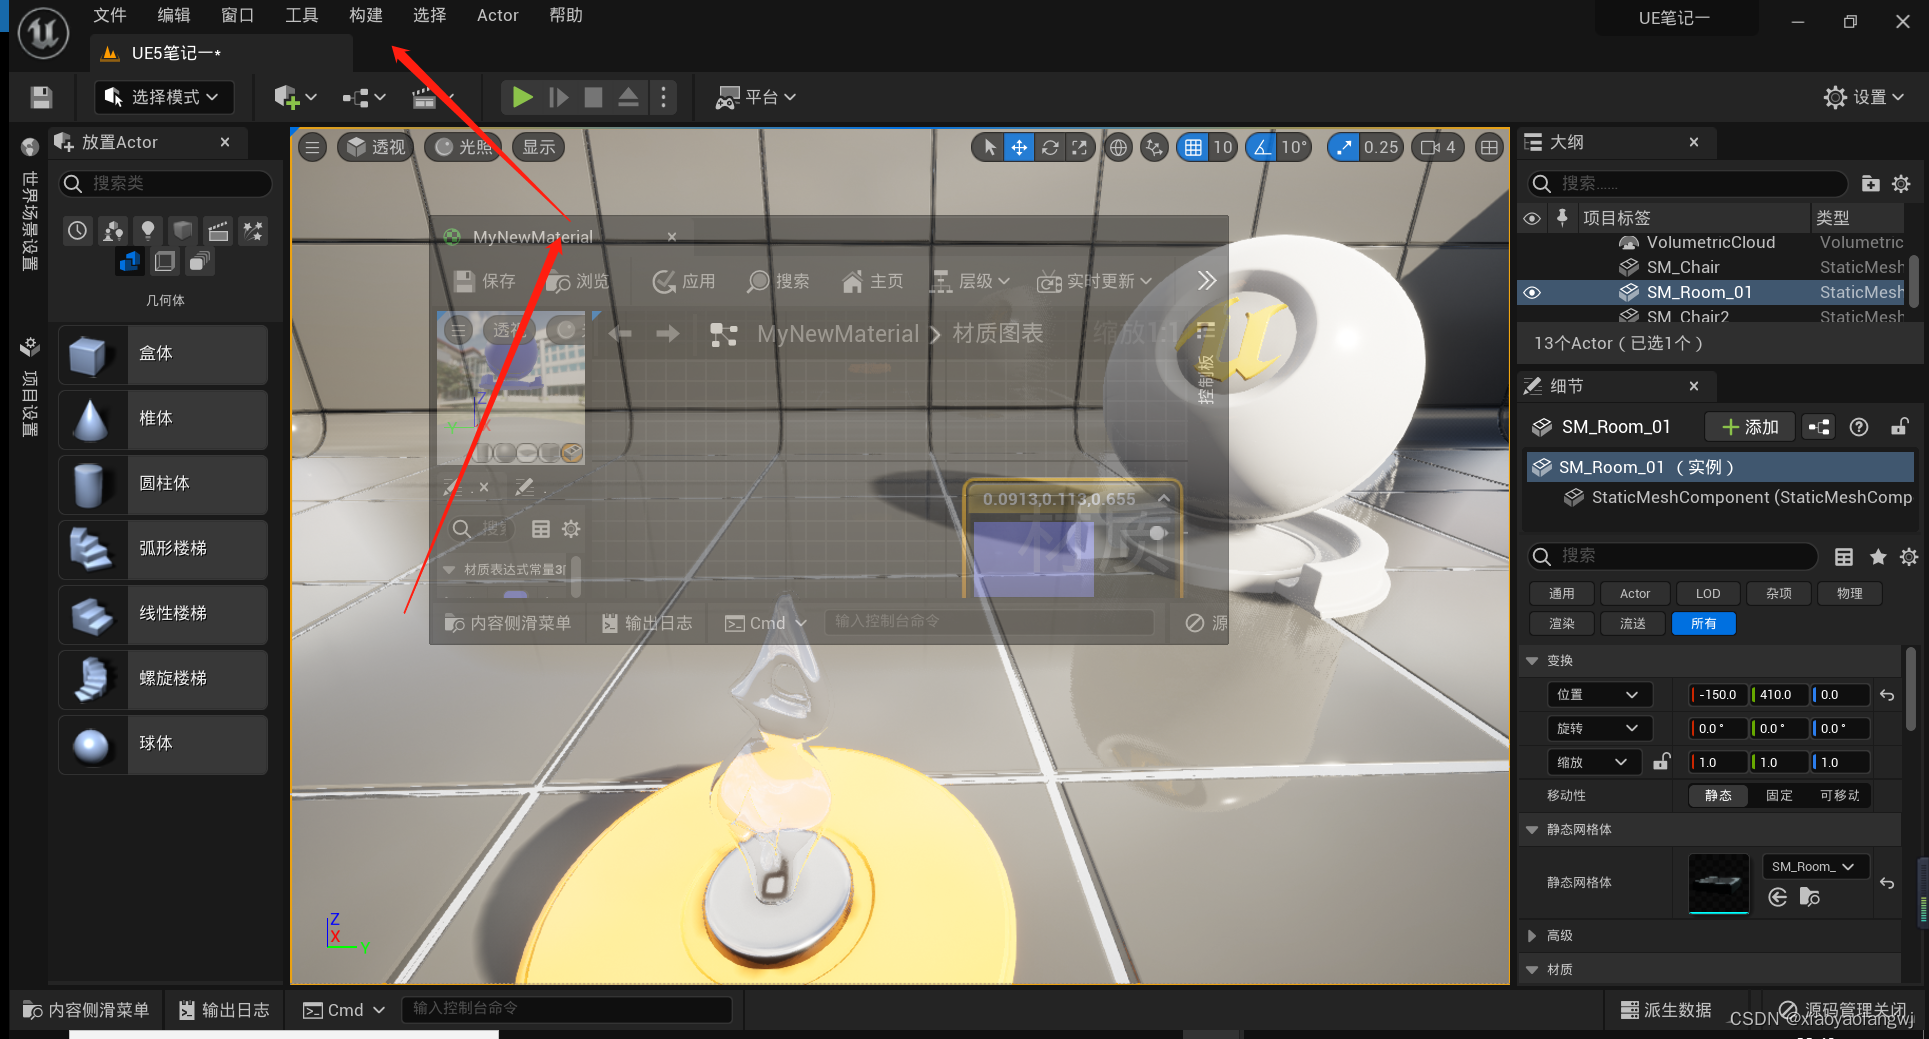The width and height of the screenshot is (1929, 1039).
Task: Select StaticMeshComponent in the components tree
Action: [1737, 497]
